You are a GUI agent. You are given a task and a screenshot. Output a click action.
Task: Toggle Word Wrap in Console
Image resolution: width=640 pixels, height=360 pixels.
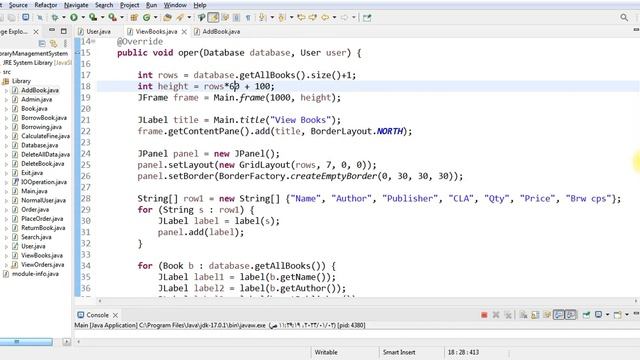click(547, 315)
